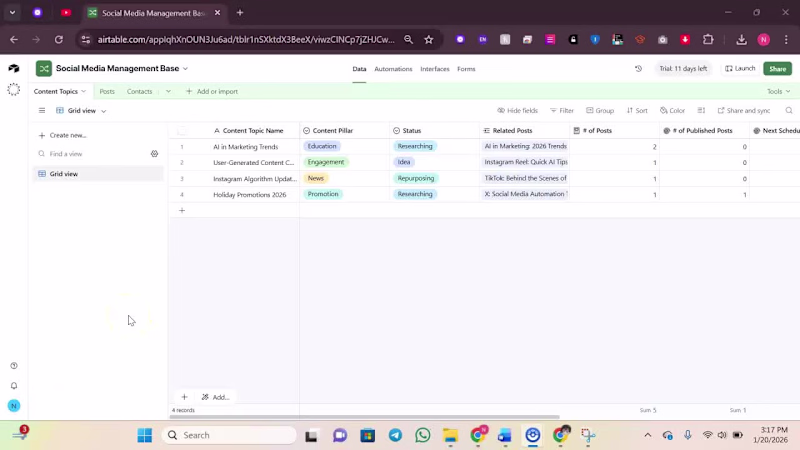Image resolution: width=800 pixels, height=450 pixels.
Task: Click the Social Media Management Base green icon
Action: (44, 68)
